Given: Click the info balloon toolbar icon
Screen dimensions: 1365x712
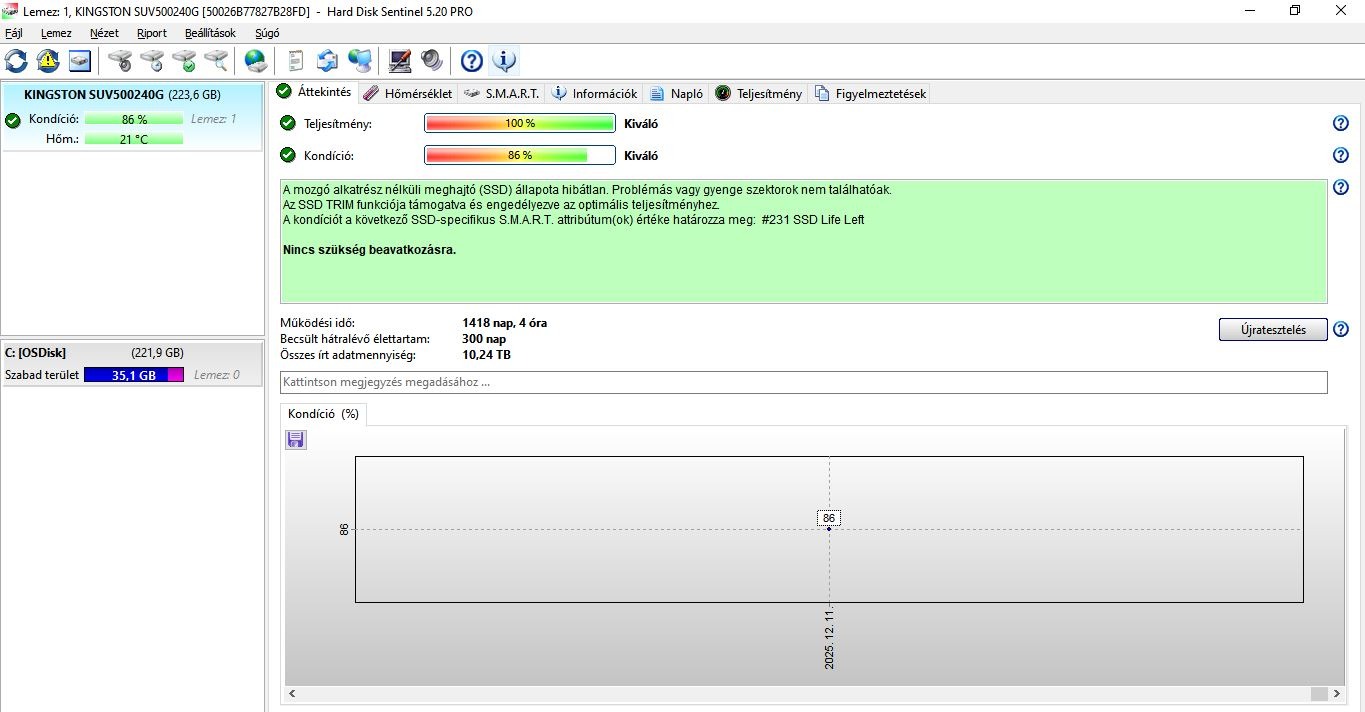Looking at the screenshot, I should [504, 61].
